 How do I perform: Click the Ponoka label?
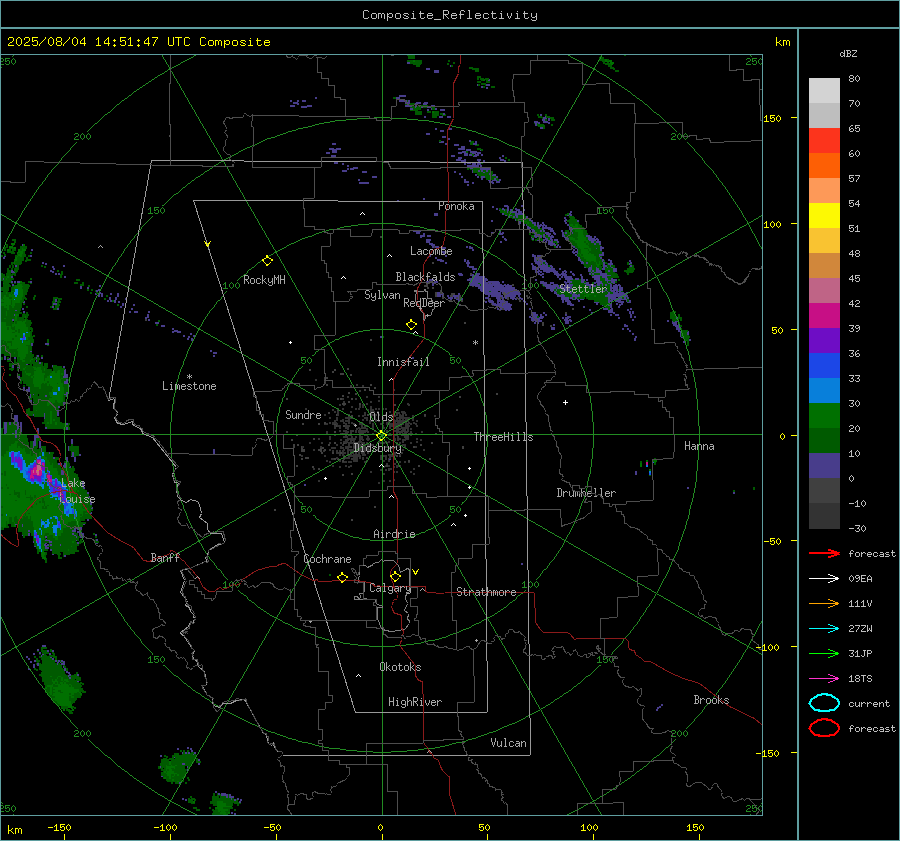[456, 206]
